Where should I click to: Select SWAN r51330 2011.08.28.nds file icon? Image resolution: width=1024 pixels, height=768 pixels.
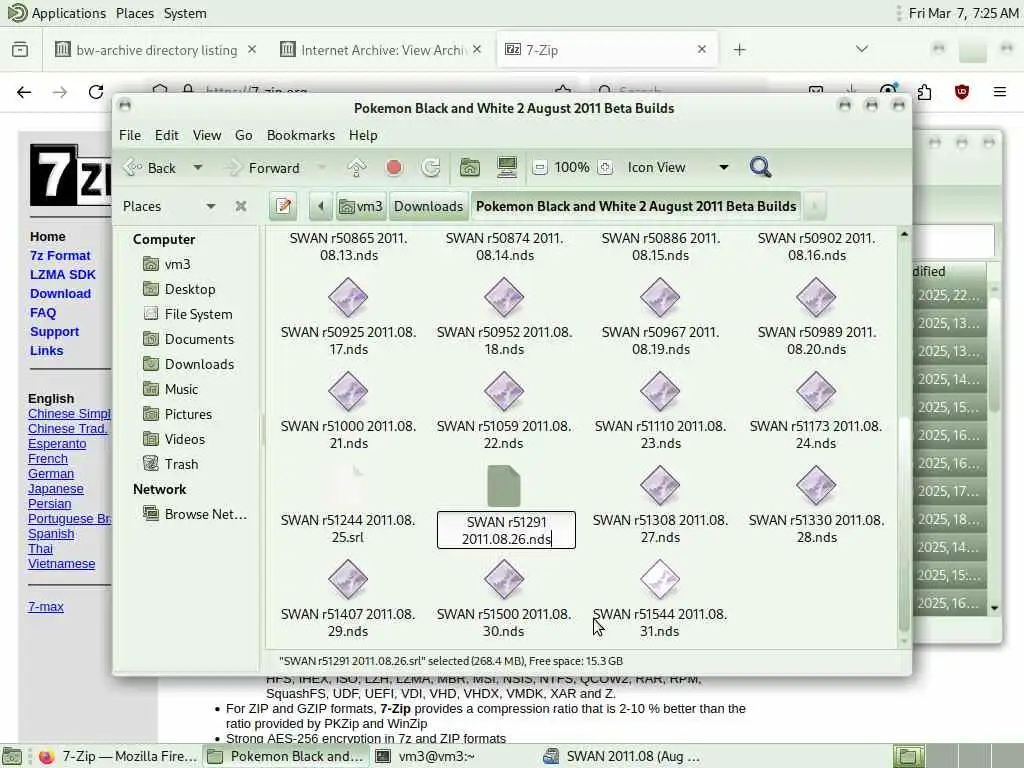pos(816,485)
